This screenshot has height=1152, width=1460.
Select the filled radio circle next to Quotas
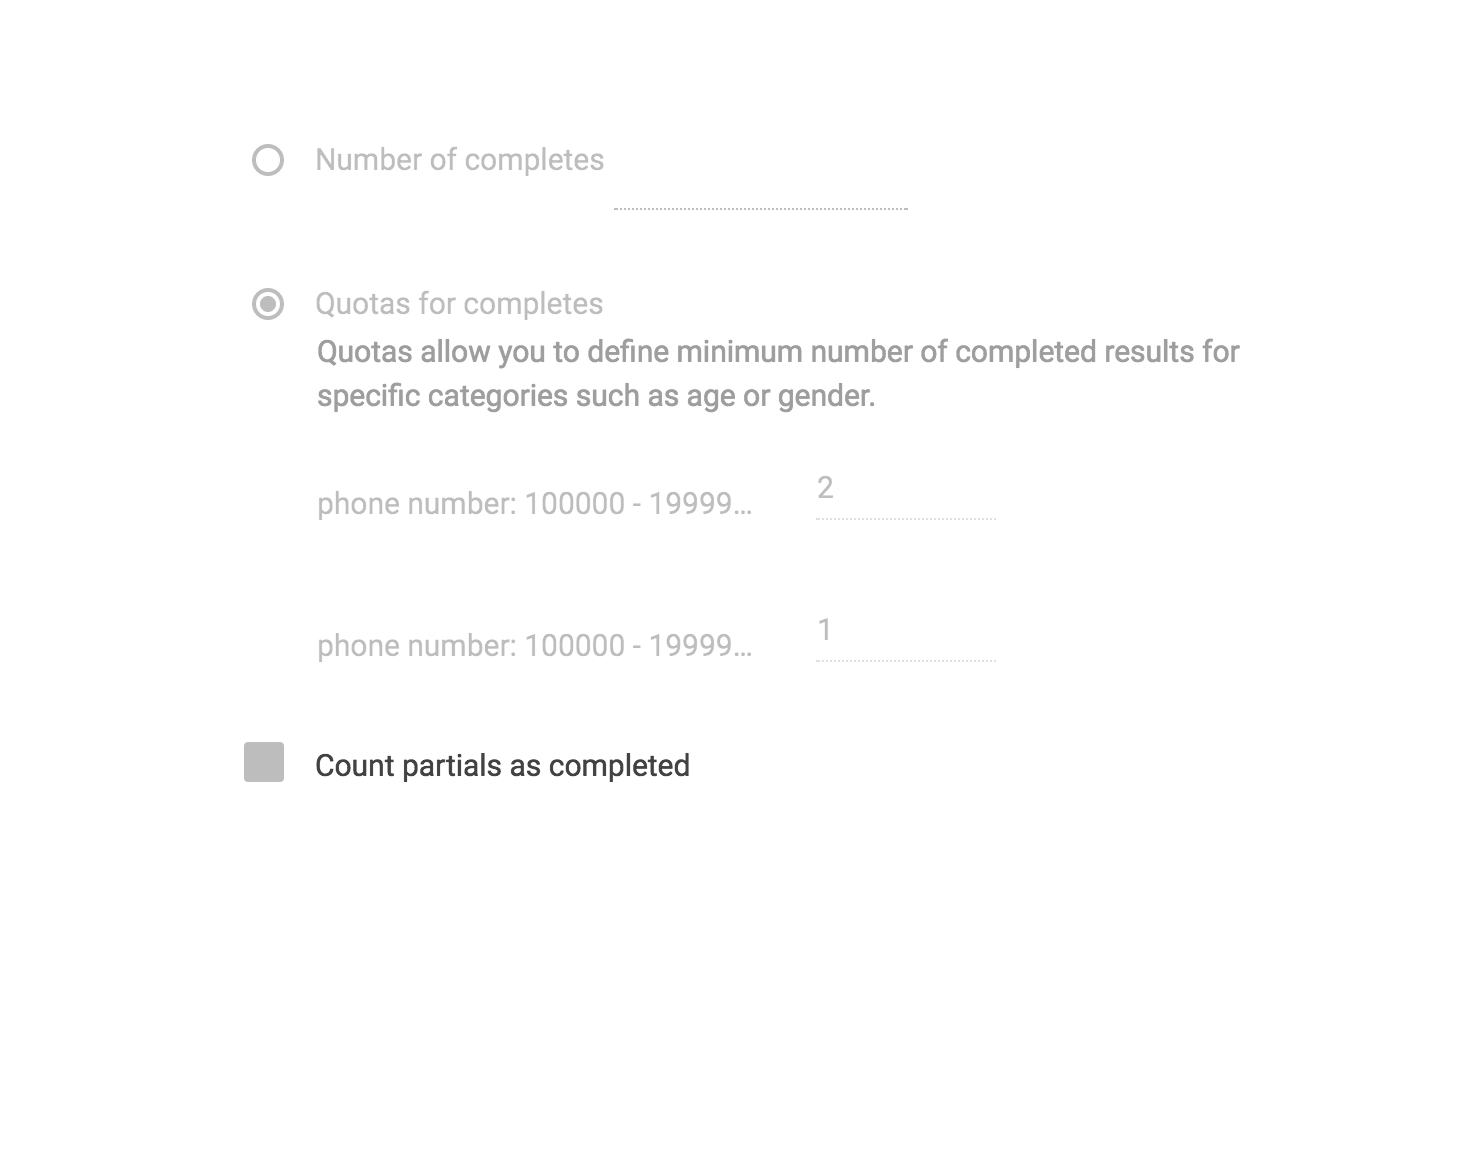click(267, 302)
